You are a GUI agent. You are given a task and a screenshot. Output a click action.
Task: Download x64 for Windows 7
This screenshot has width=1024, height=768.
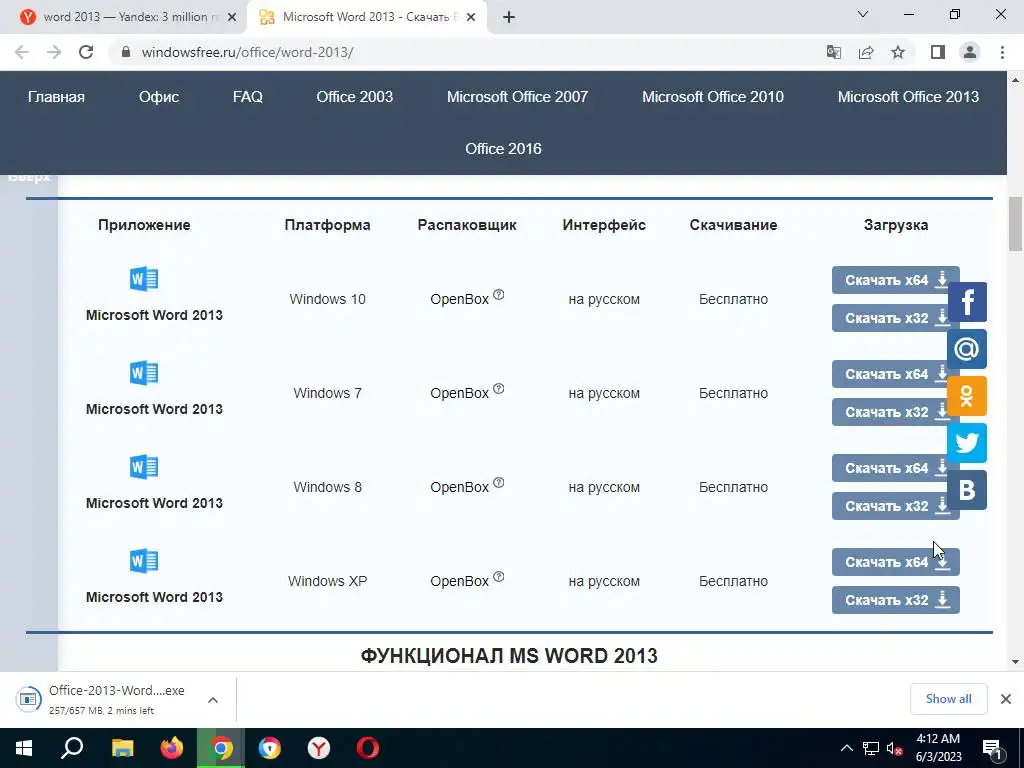(889, 374)
